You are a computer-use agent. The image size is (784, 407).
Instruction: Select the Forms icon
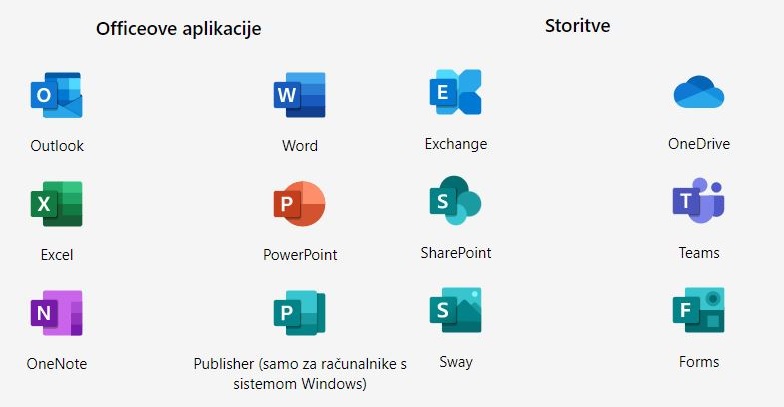point(698,310)
